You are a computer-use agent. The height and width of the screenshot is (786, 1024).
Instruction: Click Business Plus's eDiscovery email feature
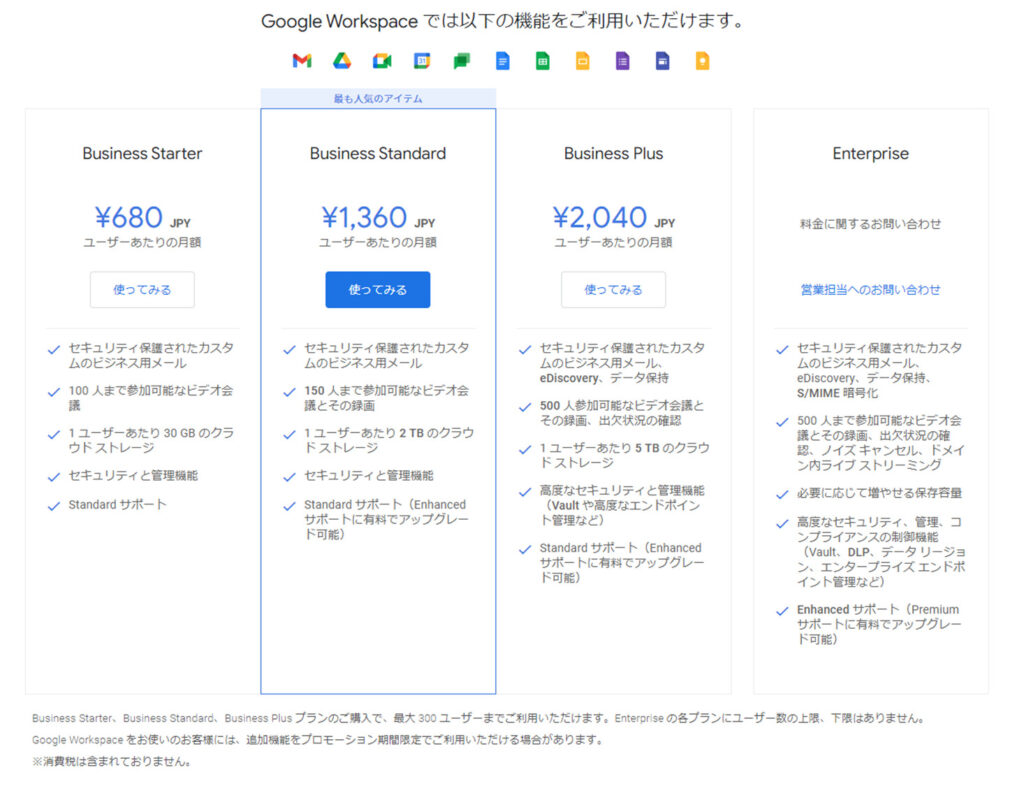click(x=622, y=362)
